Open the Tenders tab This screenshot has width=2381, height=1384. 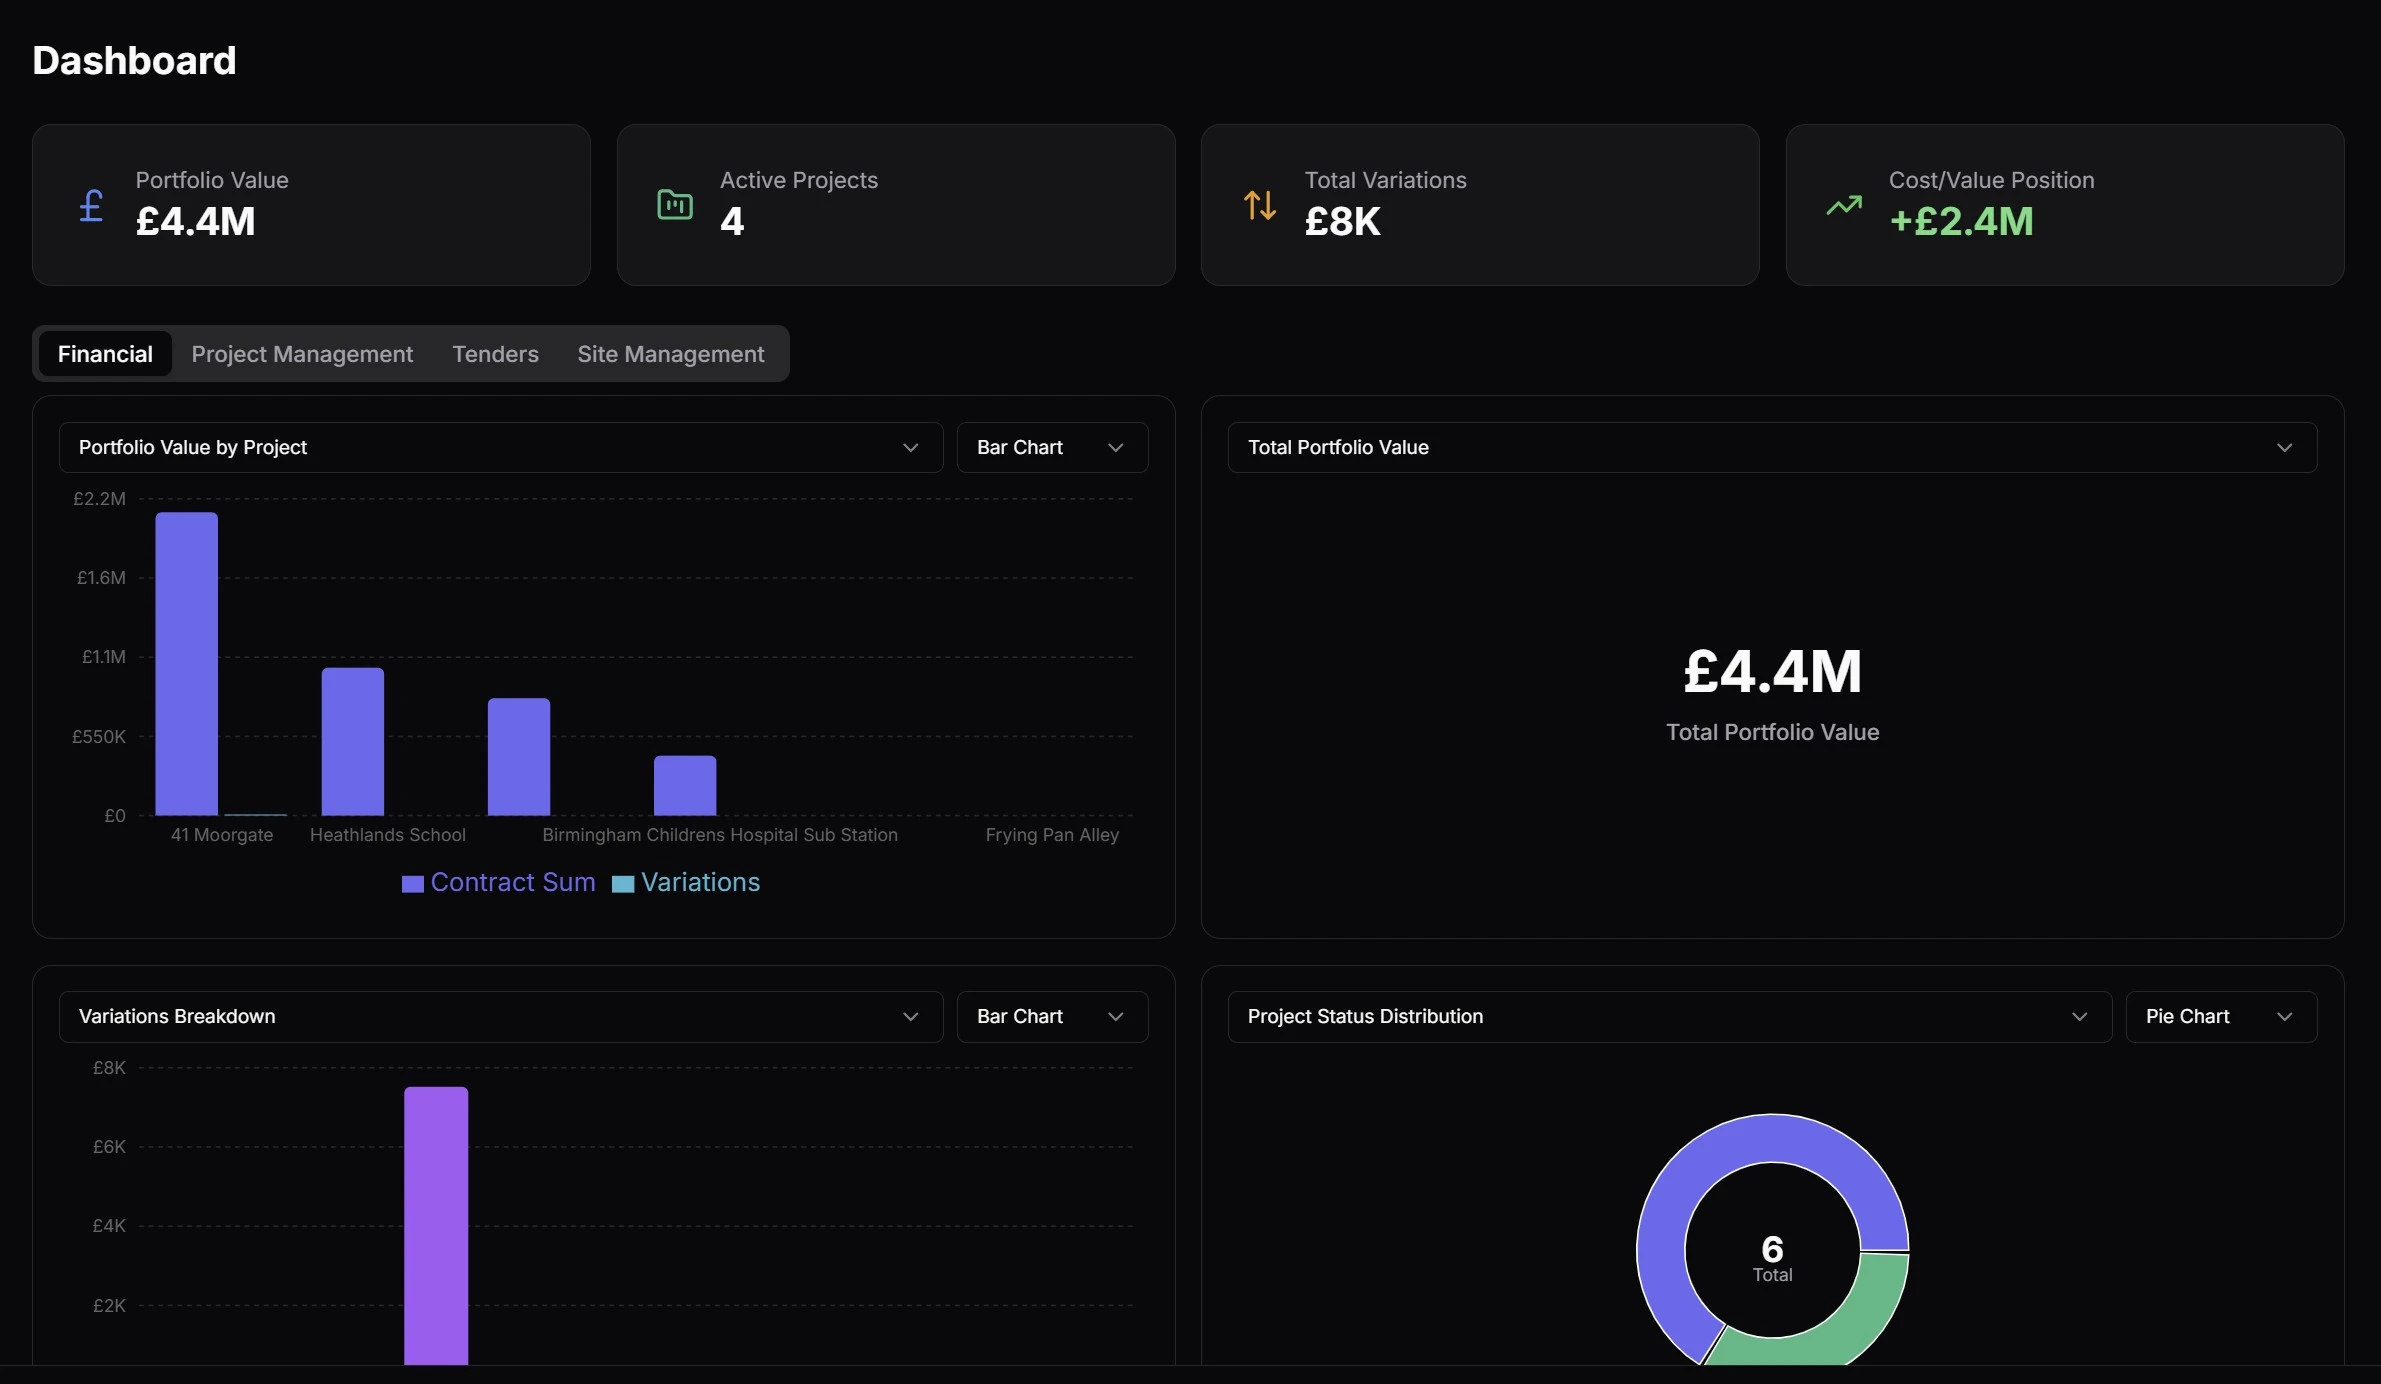(494, 353)
